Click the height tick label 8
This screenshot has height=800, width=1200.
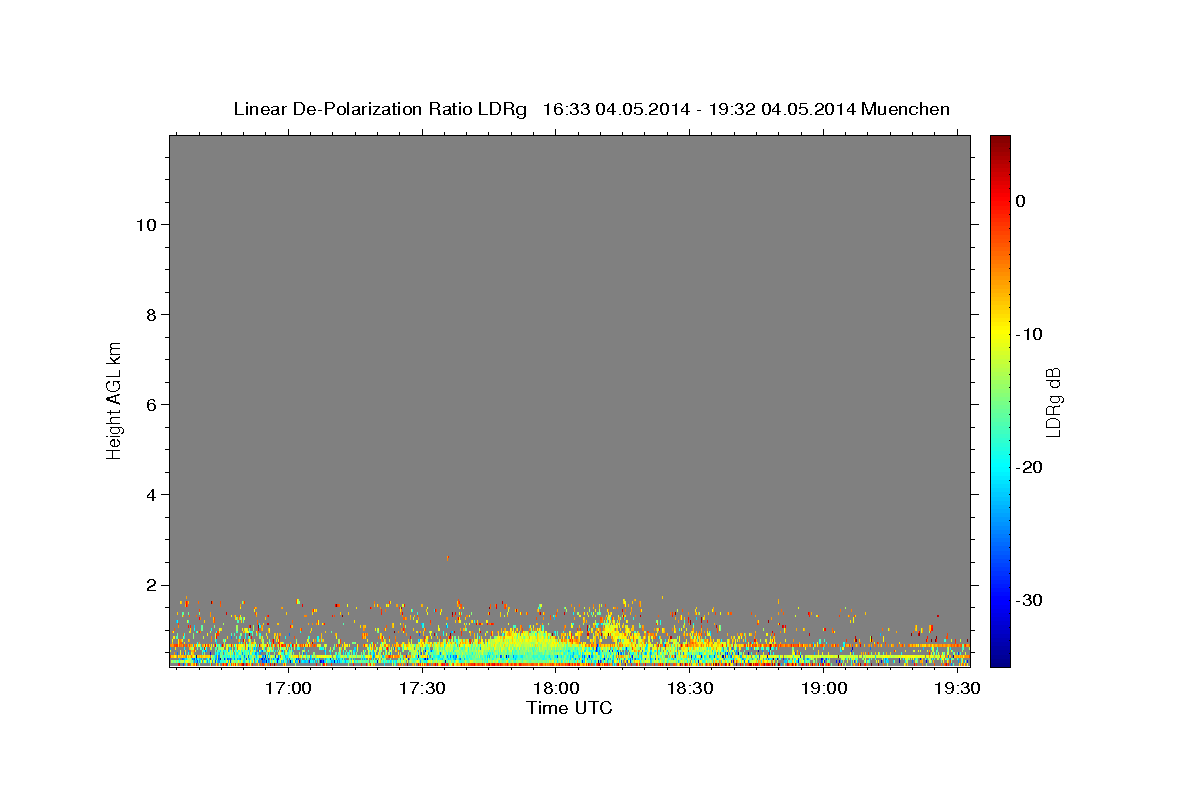coord(150,314)
